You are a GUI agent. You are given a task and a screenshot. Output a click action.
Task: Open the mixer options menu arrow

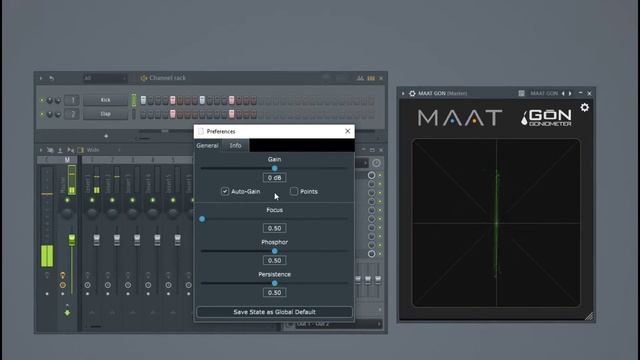(41, 150)
